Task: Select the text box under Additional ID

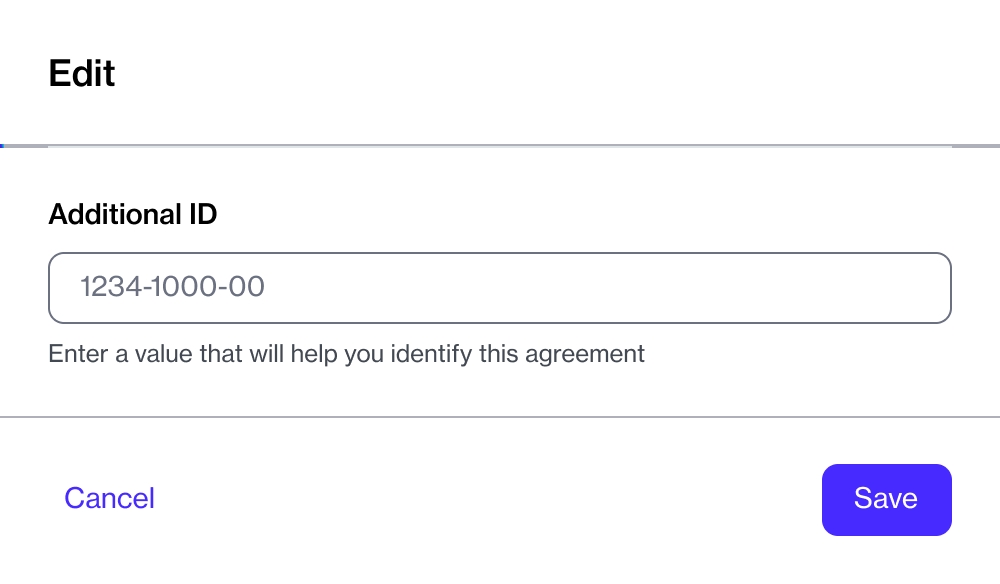Action: pos(499,288)
